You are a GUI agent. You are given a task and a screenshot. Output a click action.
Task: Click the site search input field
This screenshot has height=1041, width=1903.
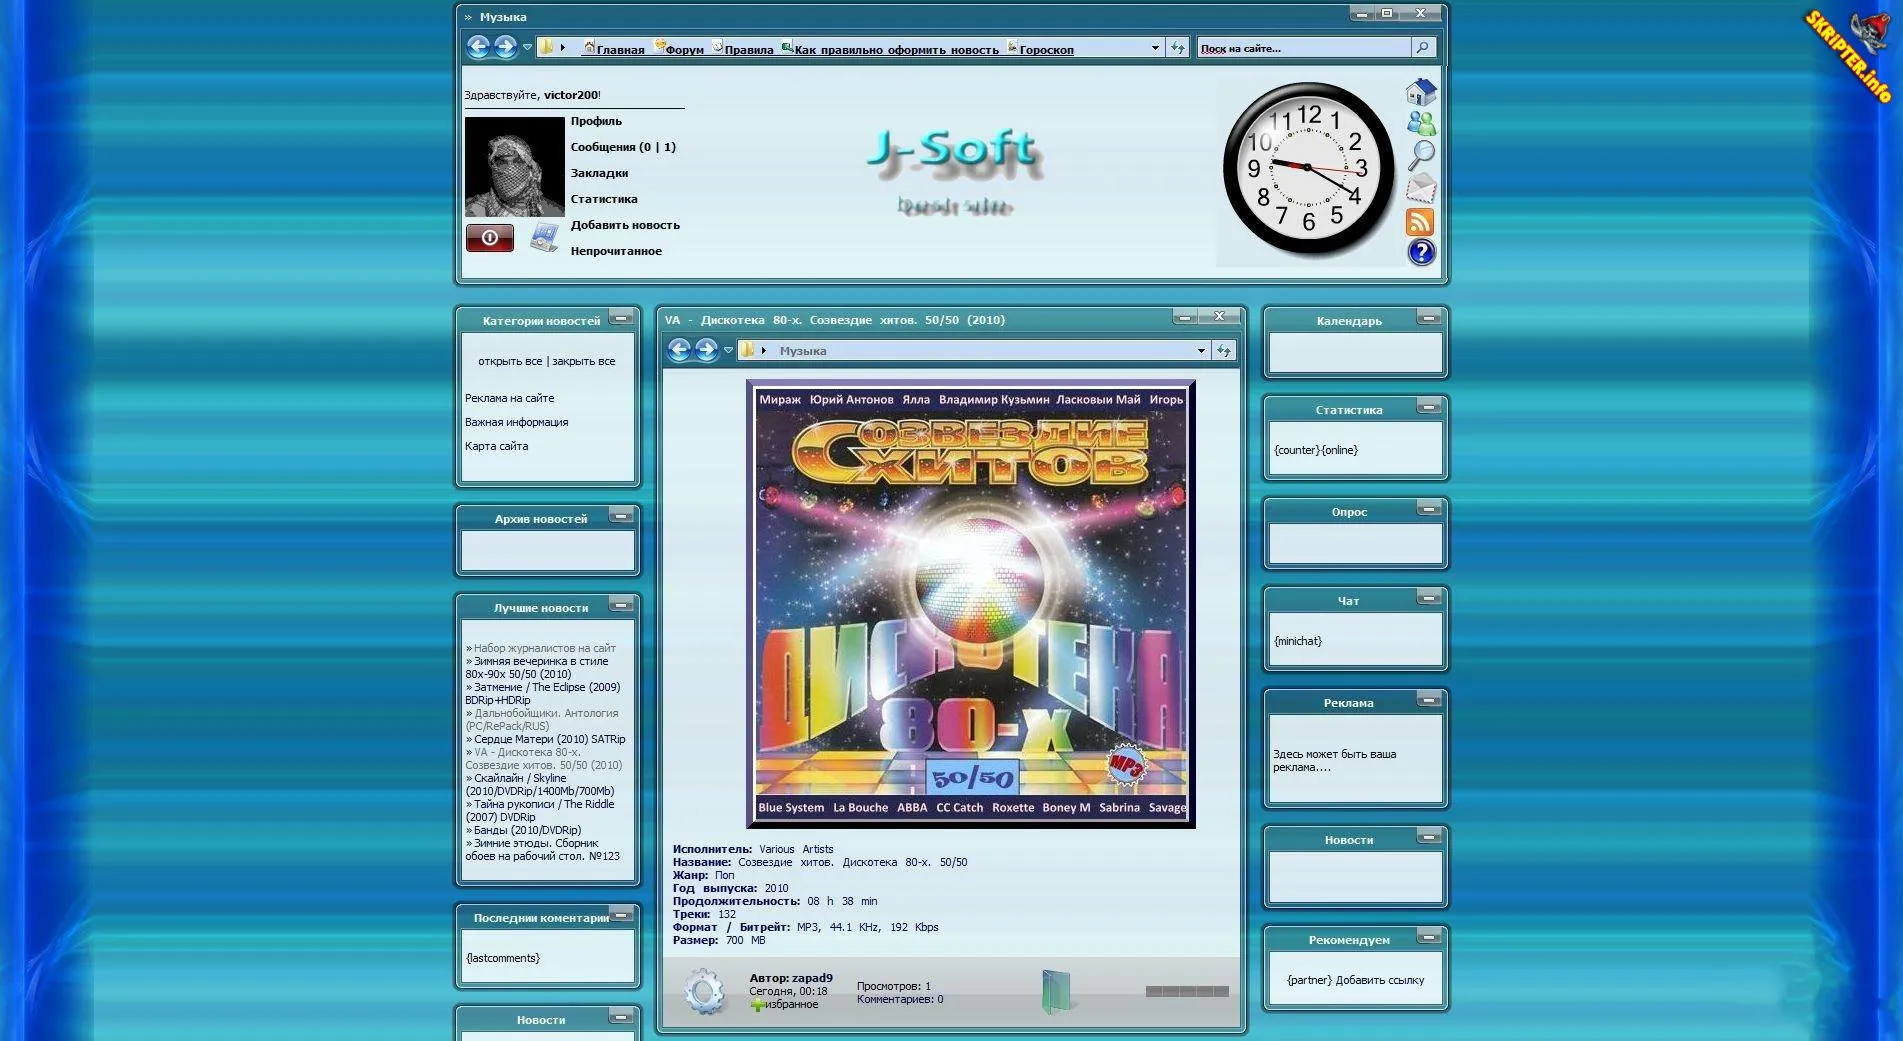(x=1304, y=48)
